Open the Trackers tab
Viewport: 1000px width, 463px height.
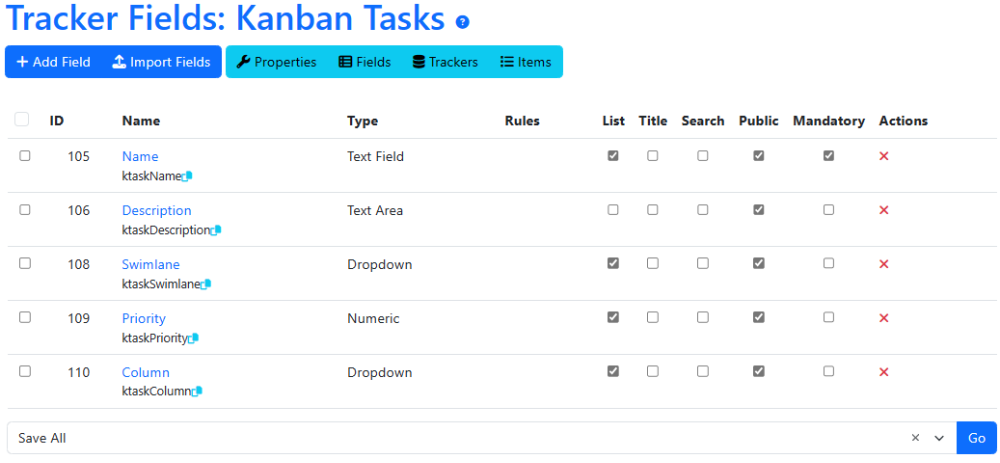(x=445, y=62)
